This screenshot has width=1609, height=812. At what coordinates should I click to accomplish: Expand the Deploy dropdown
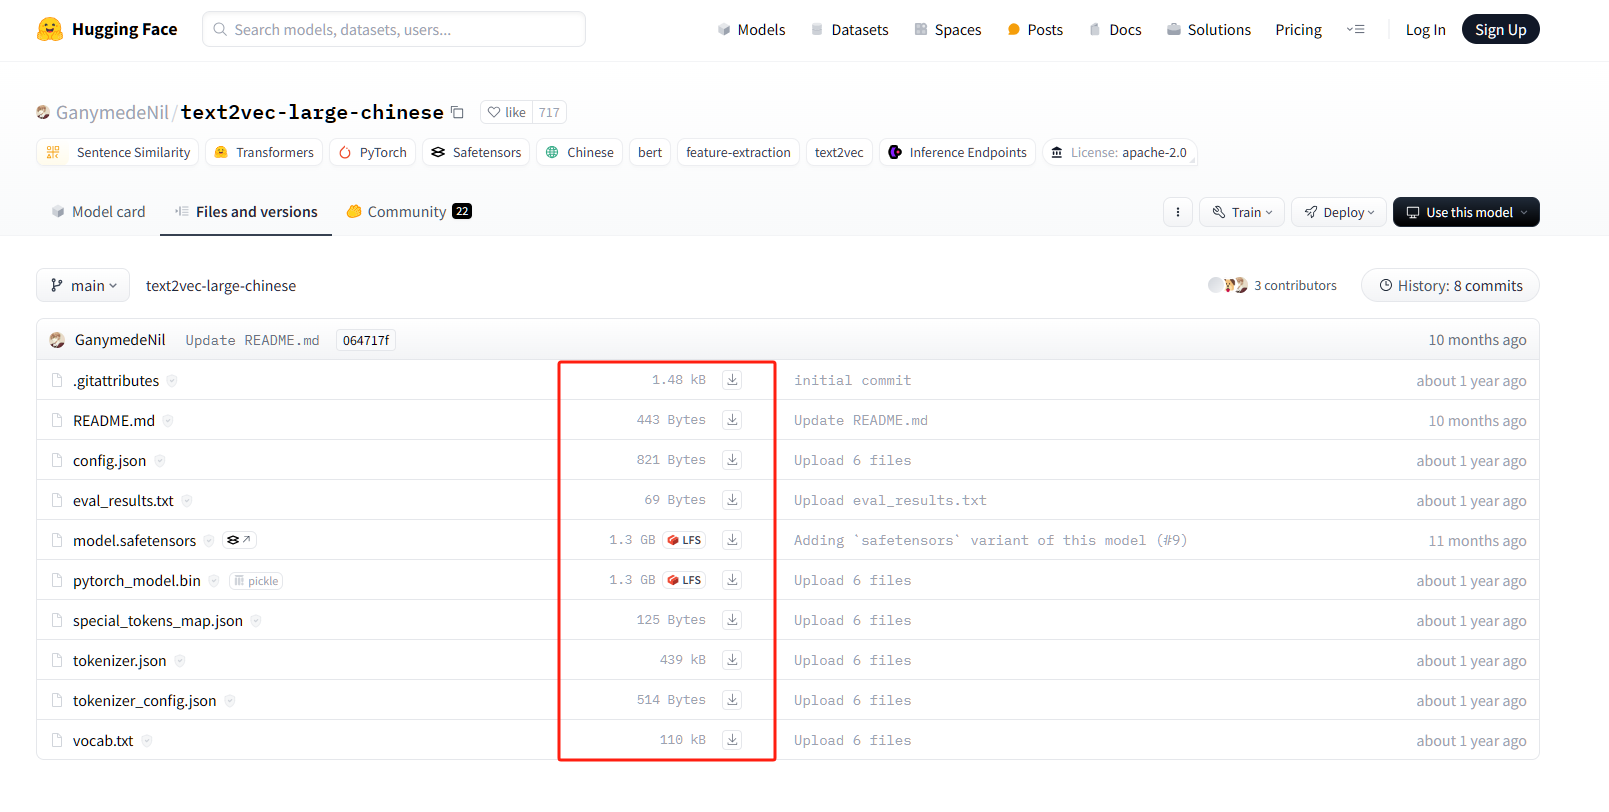1339,212
